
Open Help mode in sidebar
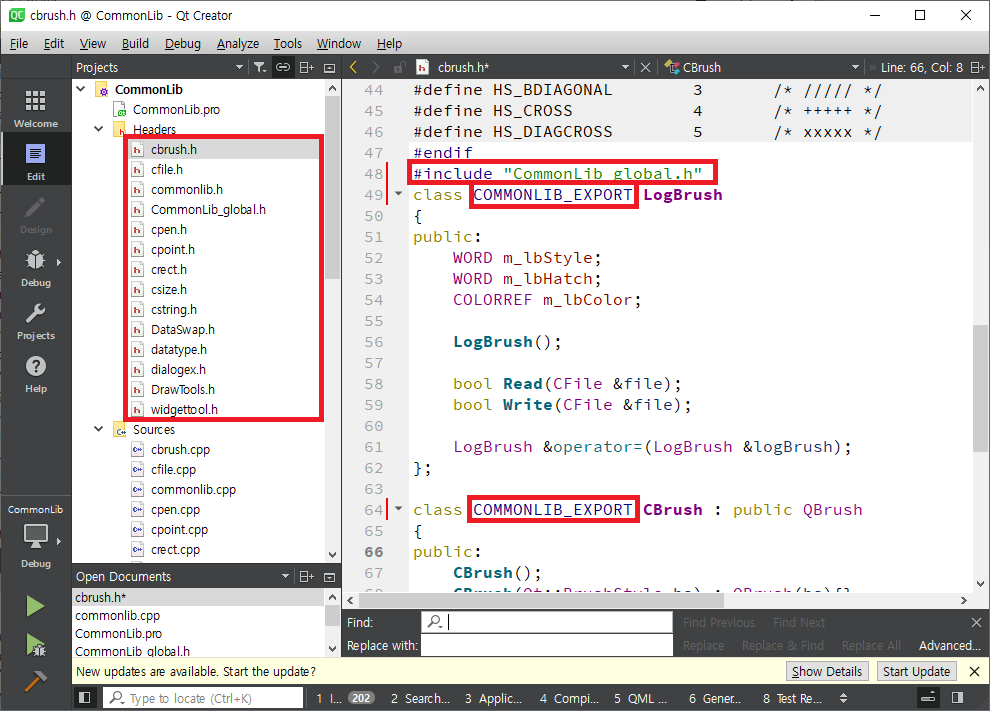35,373
